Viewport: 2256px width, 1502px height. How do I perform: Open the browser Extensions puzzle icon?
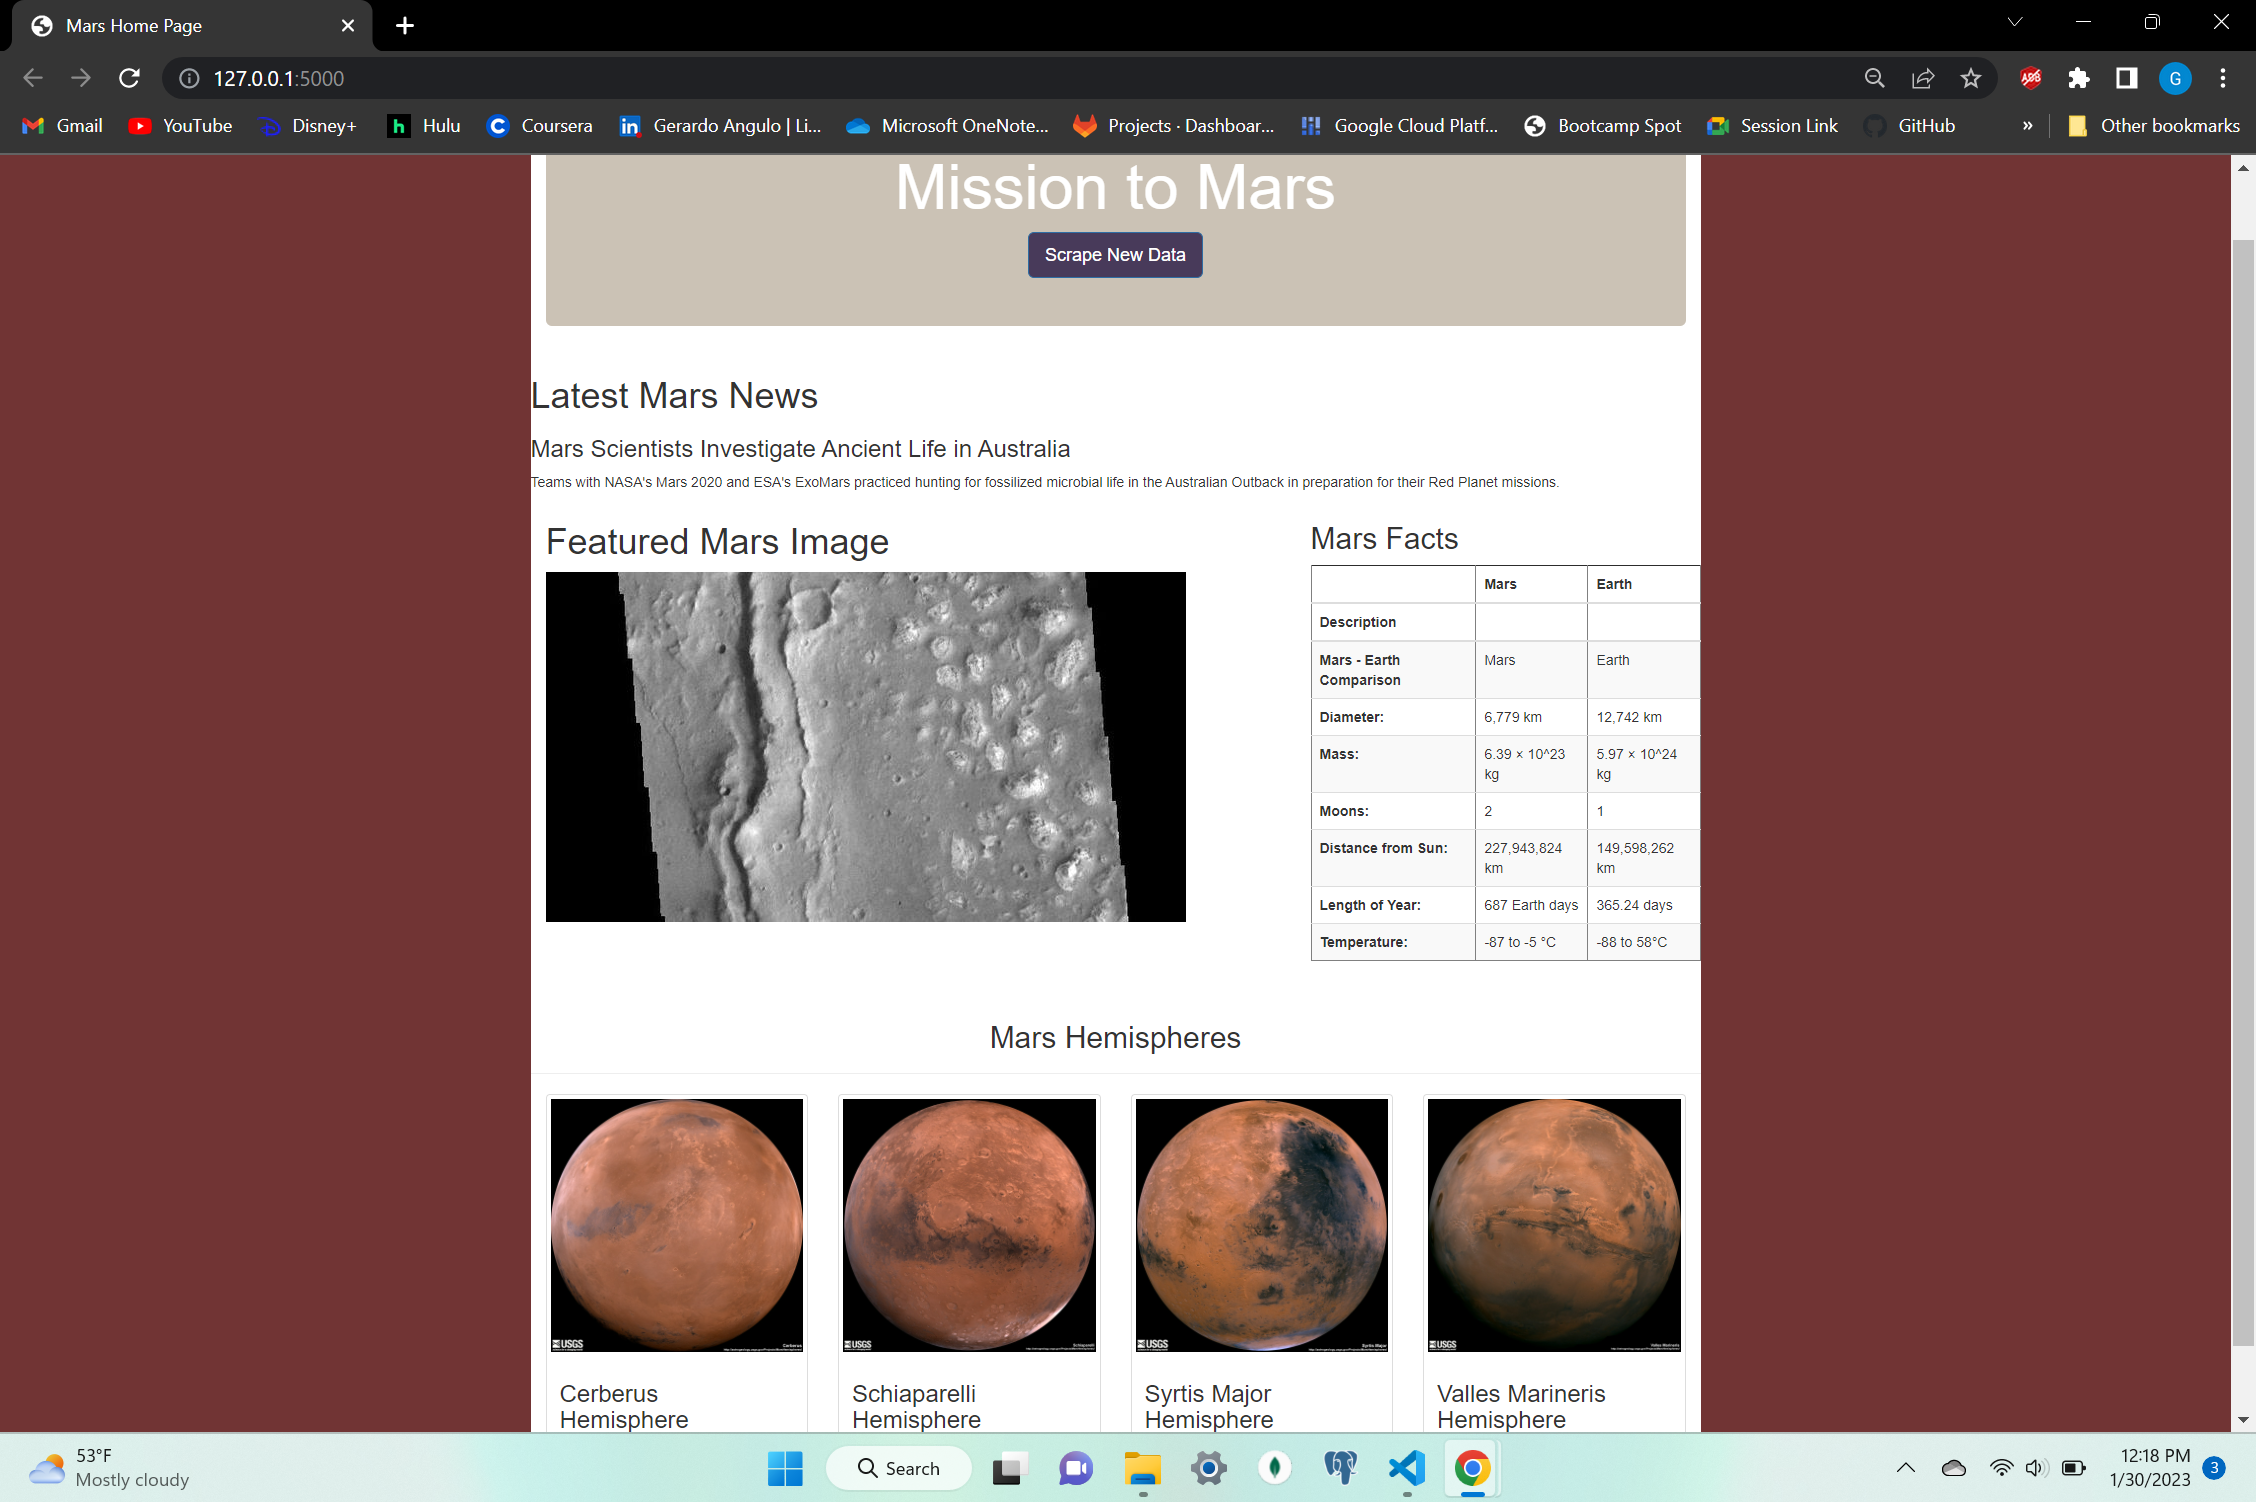[x=2079, y=78]
